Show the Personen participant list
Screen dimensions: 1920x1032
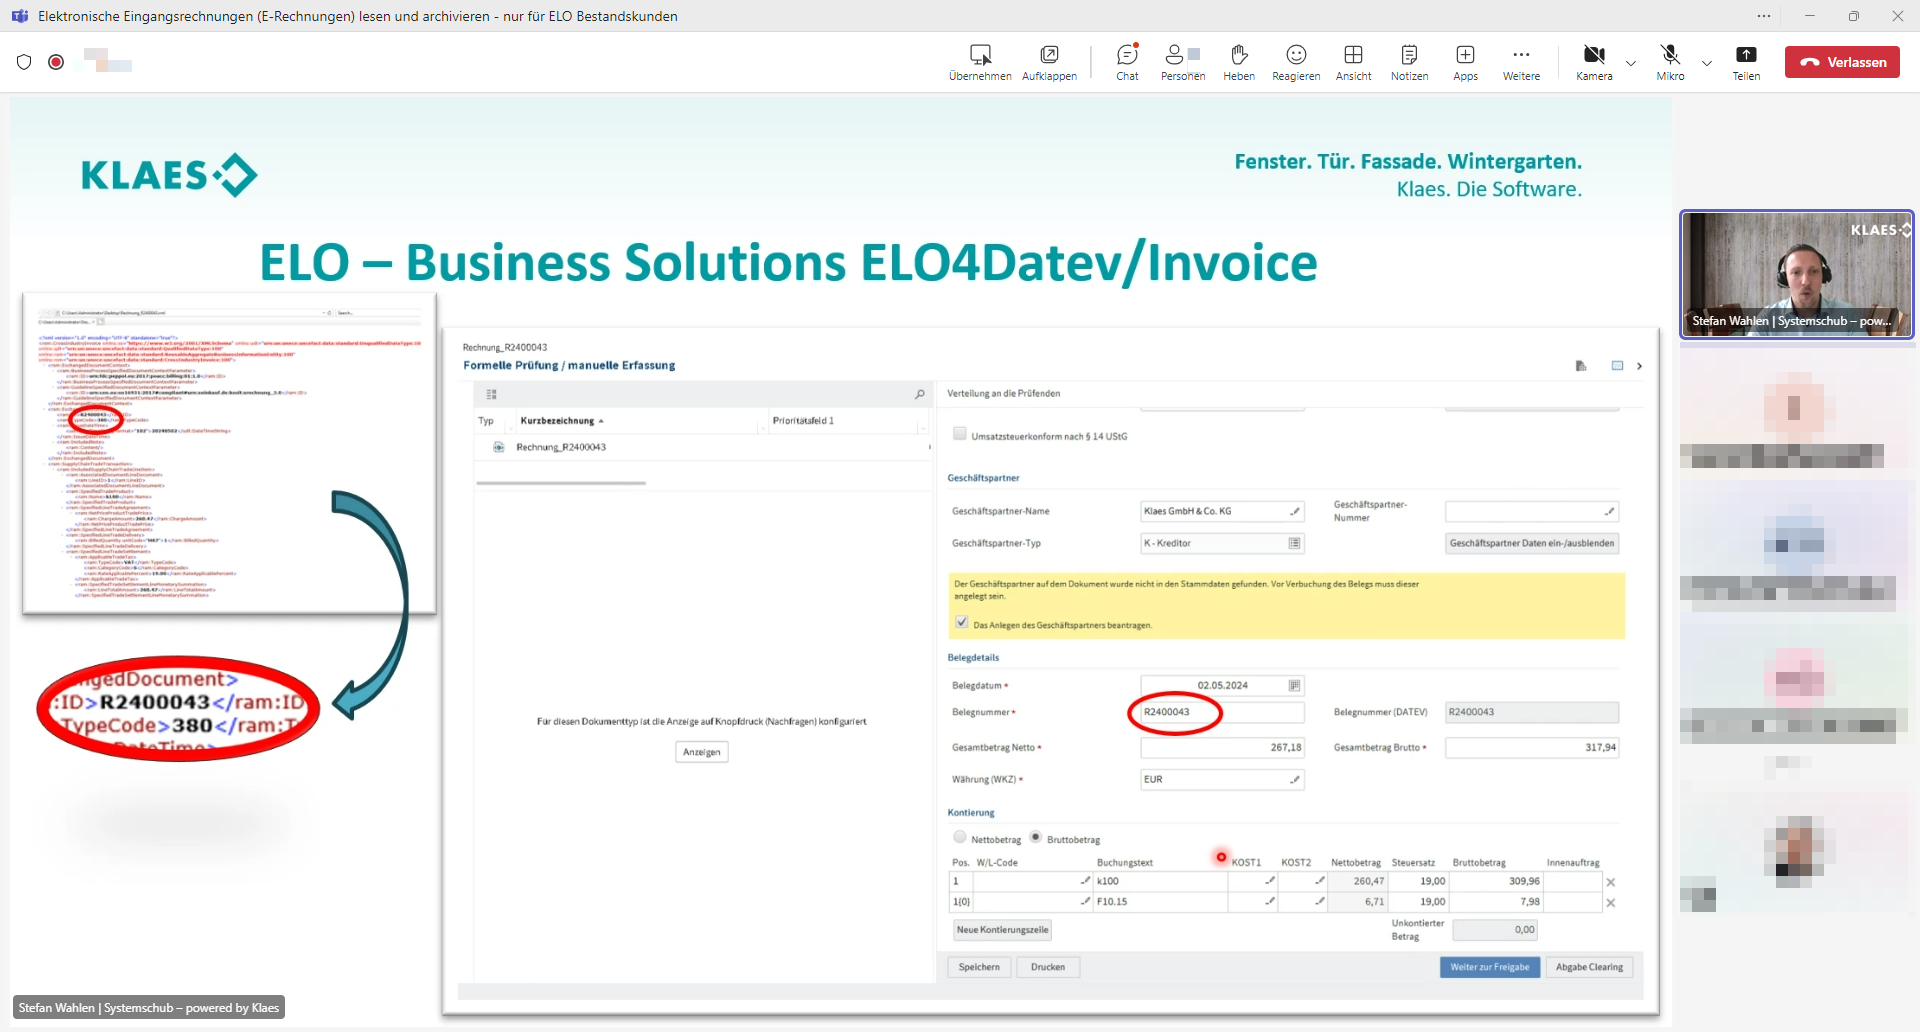(x=1182, y=62)
